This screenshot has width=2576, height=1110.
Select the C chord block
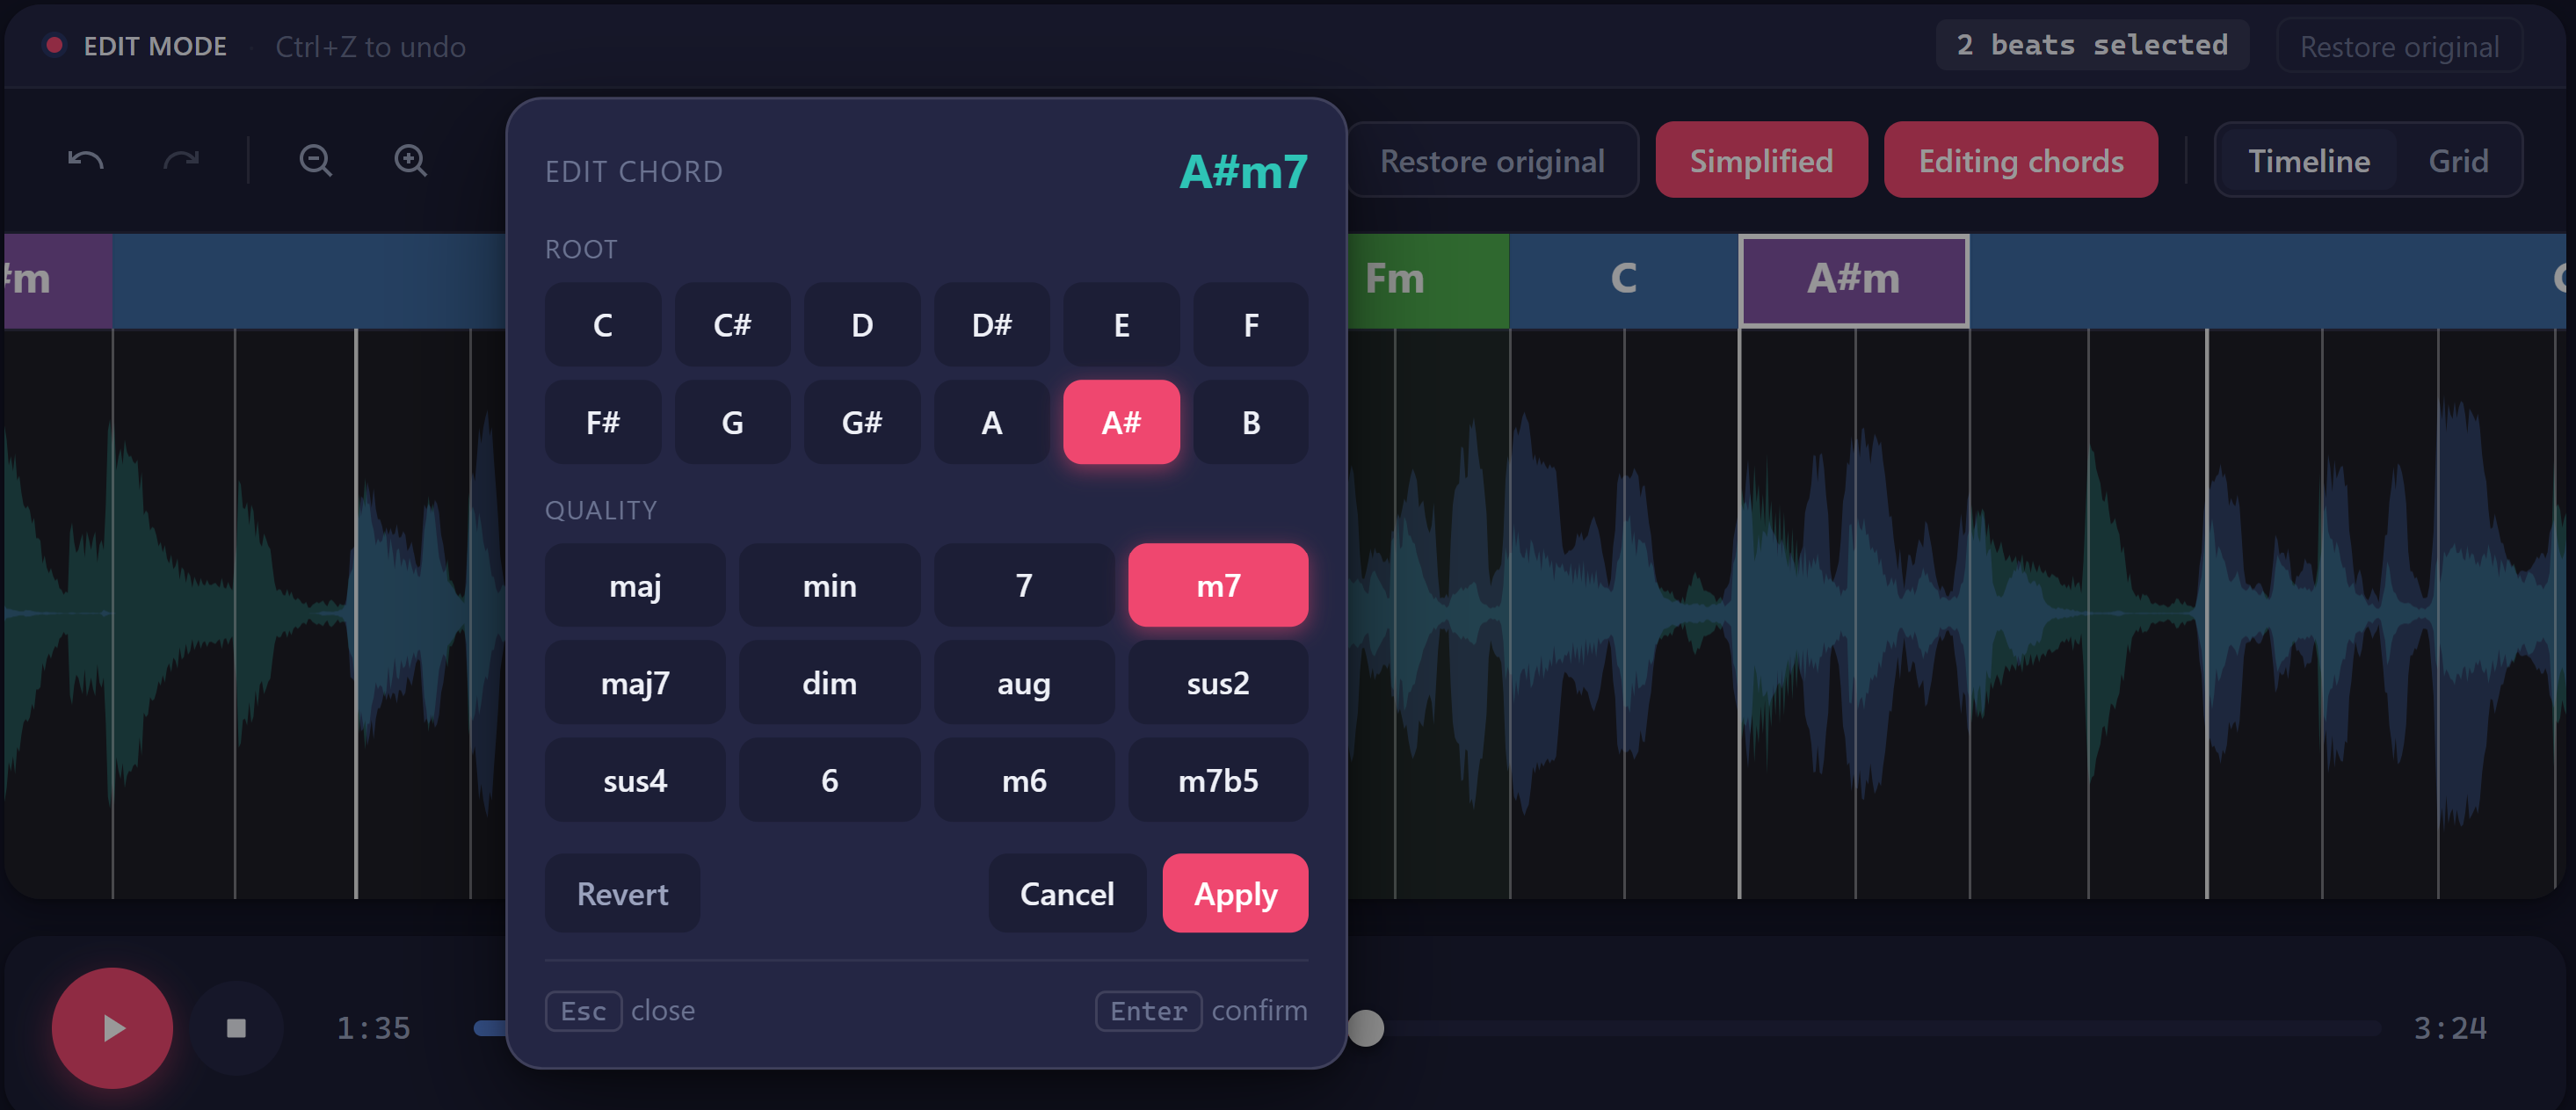[1624, 280]
